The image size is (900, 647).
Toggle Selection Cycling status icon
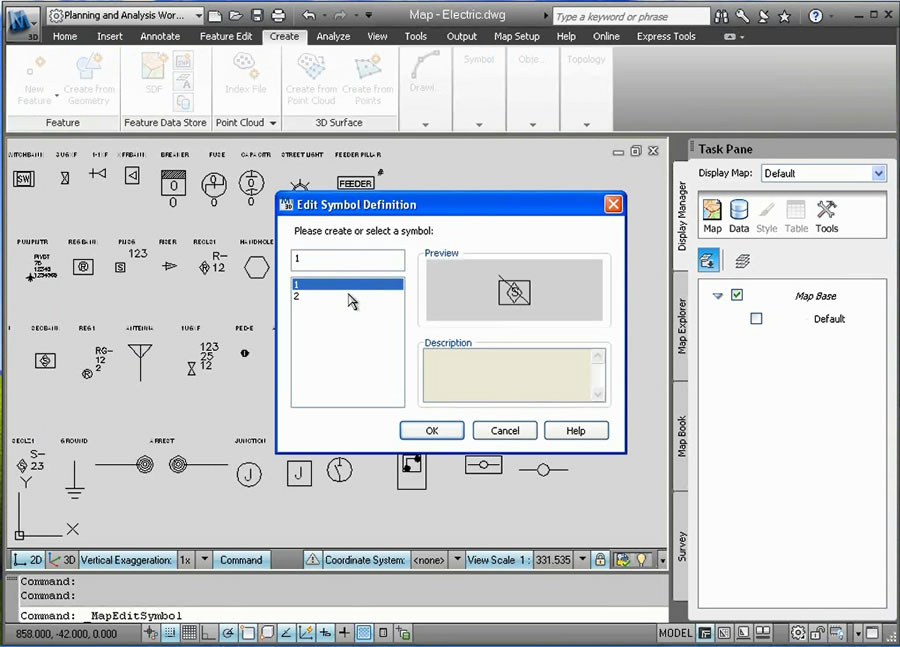pos(403,633)
